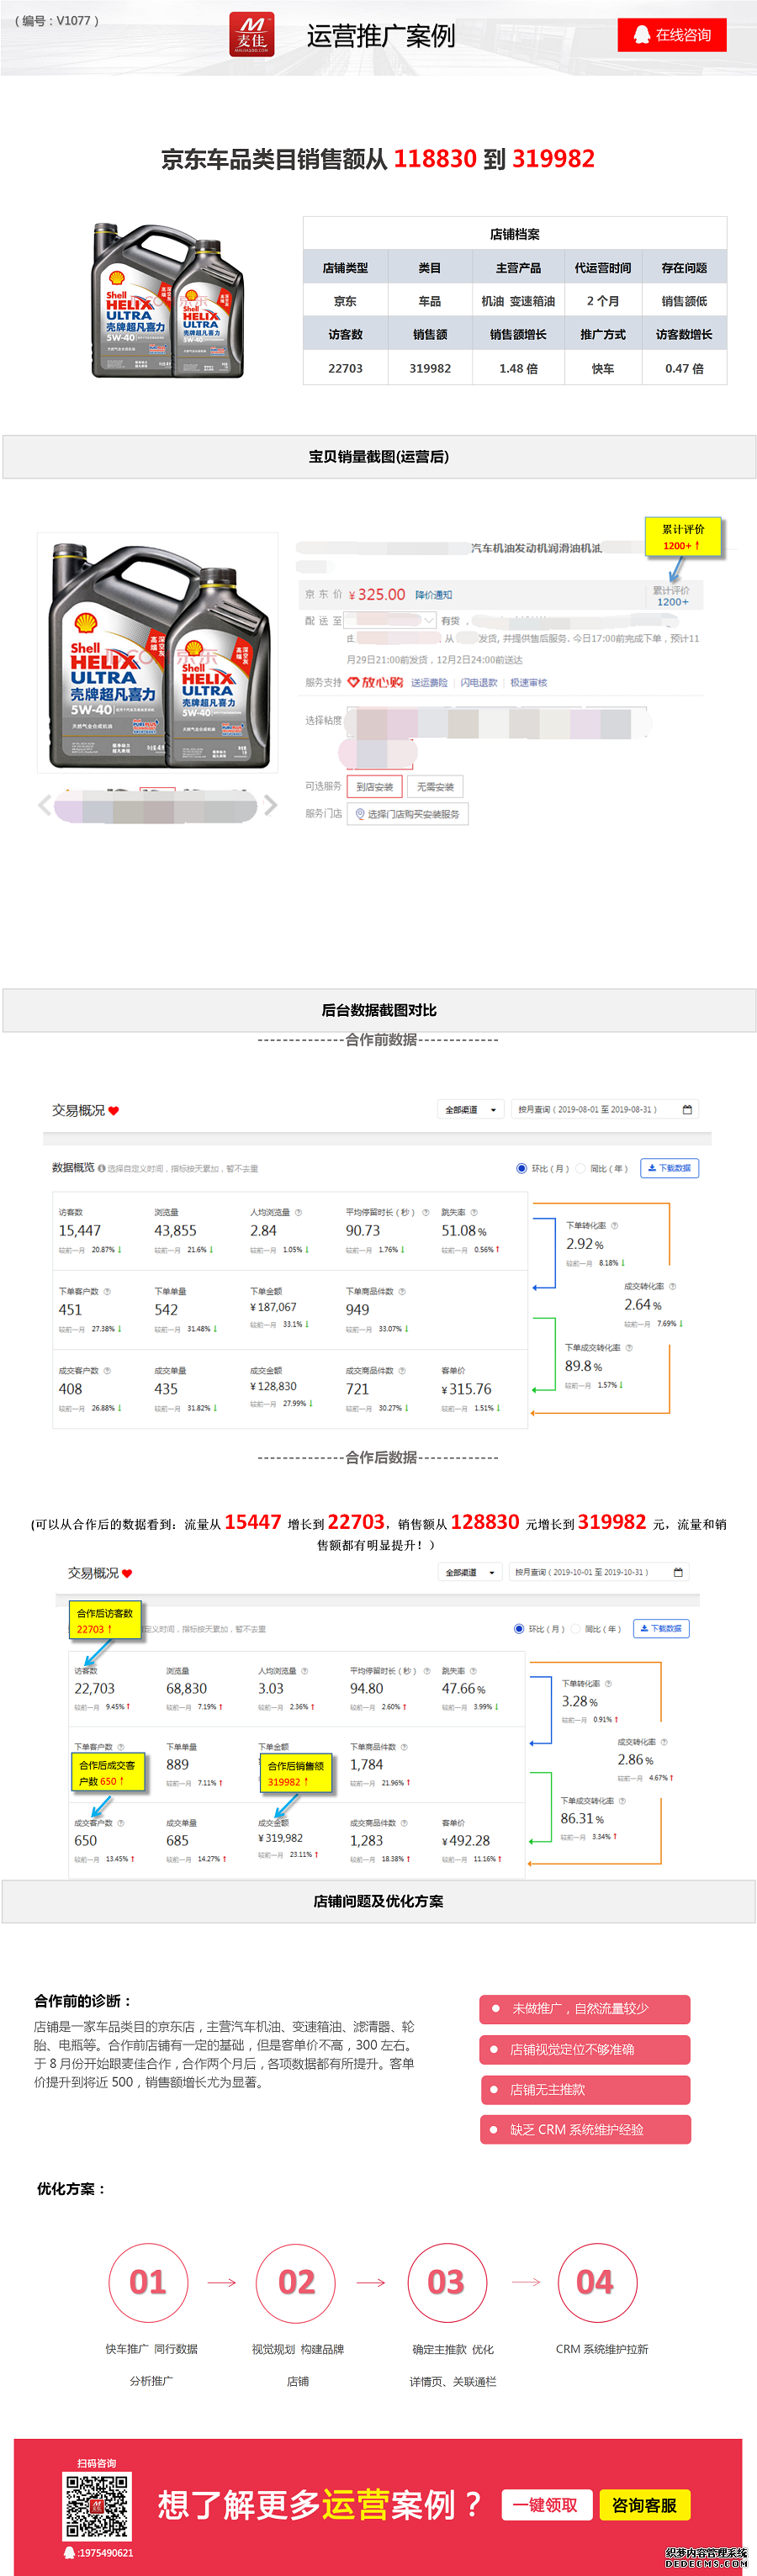Click help icon beside 成交商品件数 1,283

404,1823
